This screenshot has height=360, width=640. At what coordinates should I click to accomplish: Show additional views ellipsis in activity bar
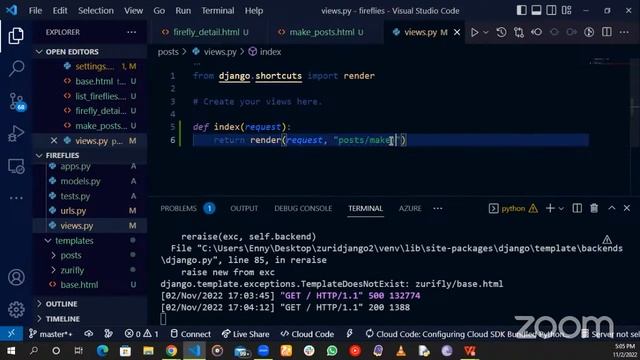point(16,198)
